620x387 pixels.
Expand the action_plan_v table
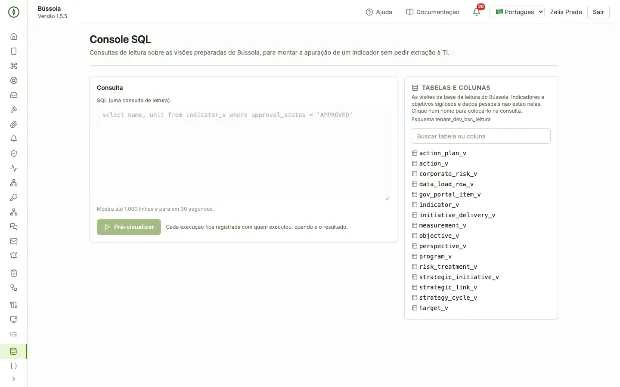click(439, 153)
